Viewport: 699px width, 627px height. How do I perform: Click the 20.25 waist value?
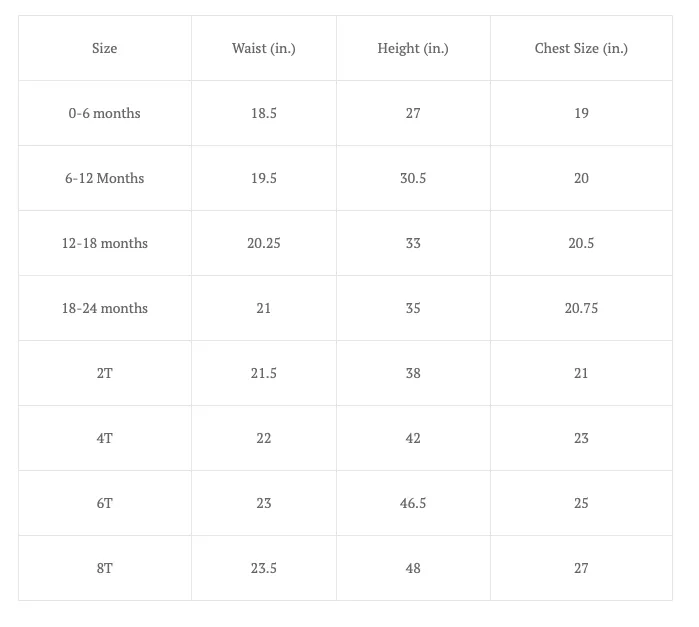(x=263, y=243)
